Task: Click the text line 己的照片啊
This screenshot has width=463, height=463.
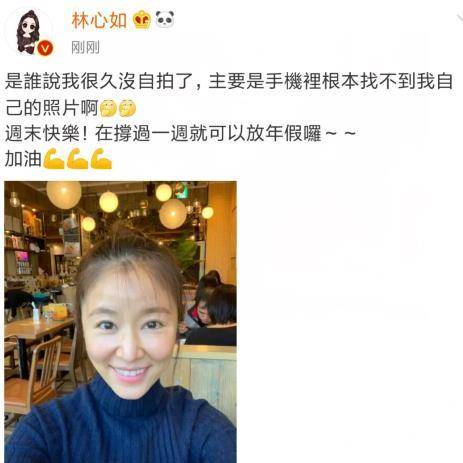Action: (52, 108)
